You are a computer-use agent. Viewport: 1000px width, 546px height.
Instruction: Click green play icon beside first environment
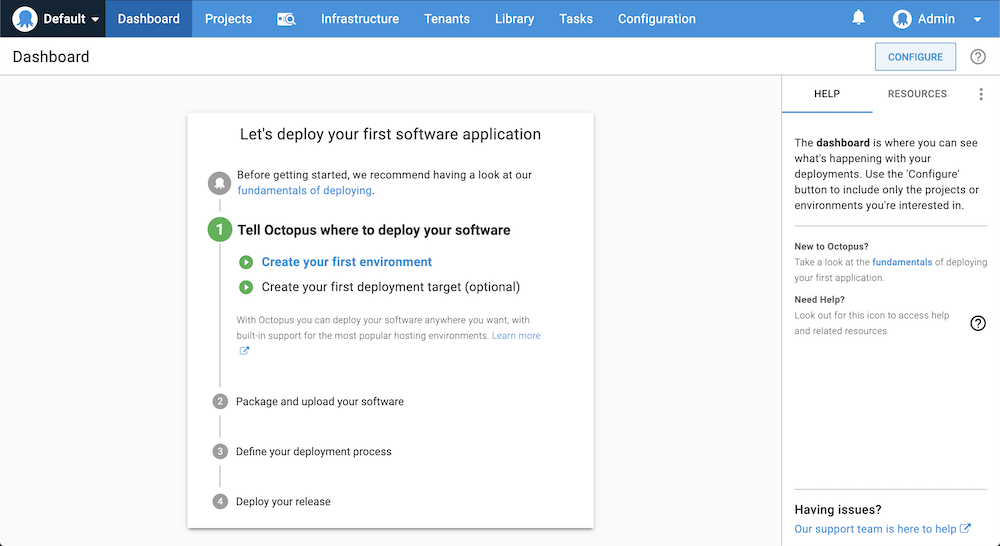tap(246, 262)
